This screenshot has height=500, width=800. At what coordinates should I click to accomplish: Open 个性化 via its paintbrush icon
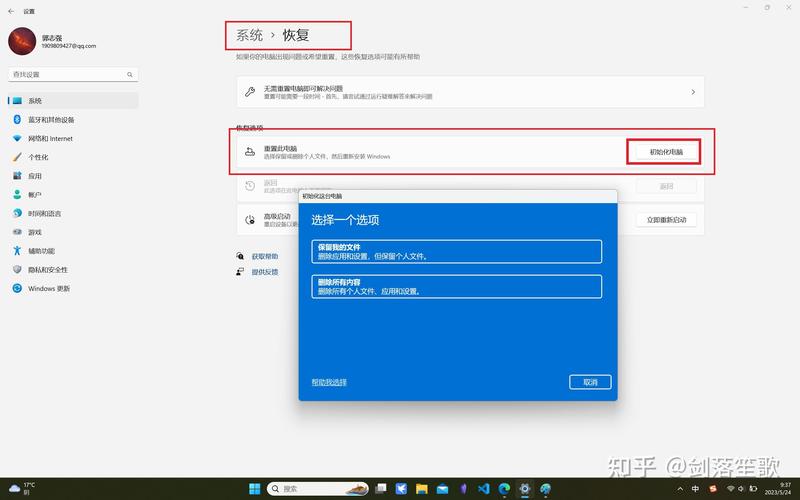pyautogui.click(x=17, y=157)
